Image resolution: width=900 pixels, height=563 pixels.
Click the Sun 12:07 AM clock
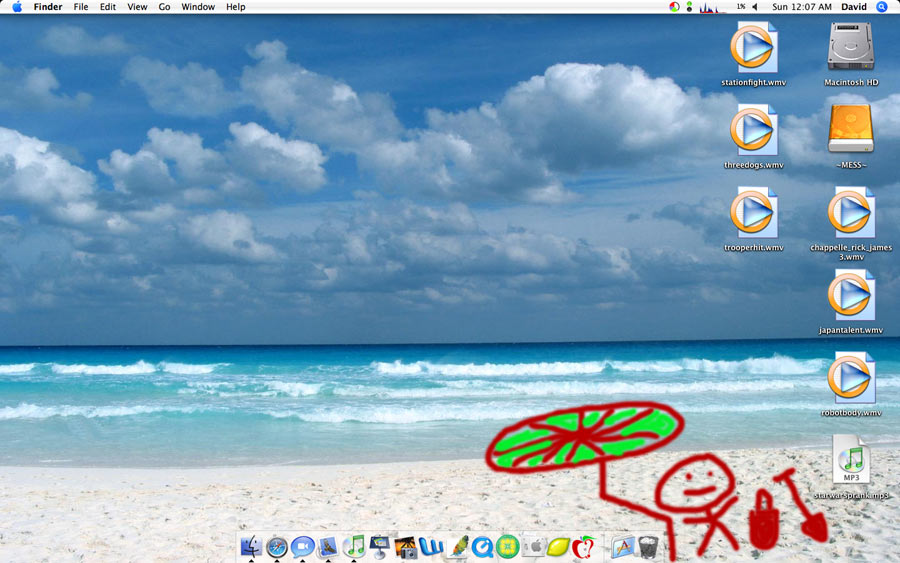(802, 7)
